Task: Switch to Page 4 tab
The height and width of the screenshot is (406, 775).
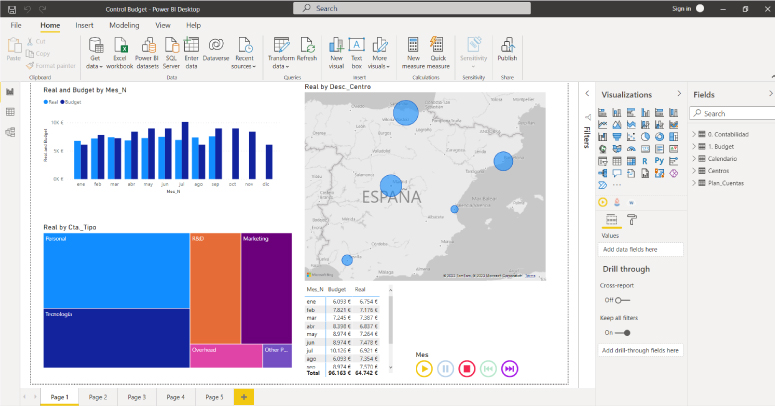Action: click(x=175, y=397)
